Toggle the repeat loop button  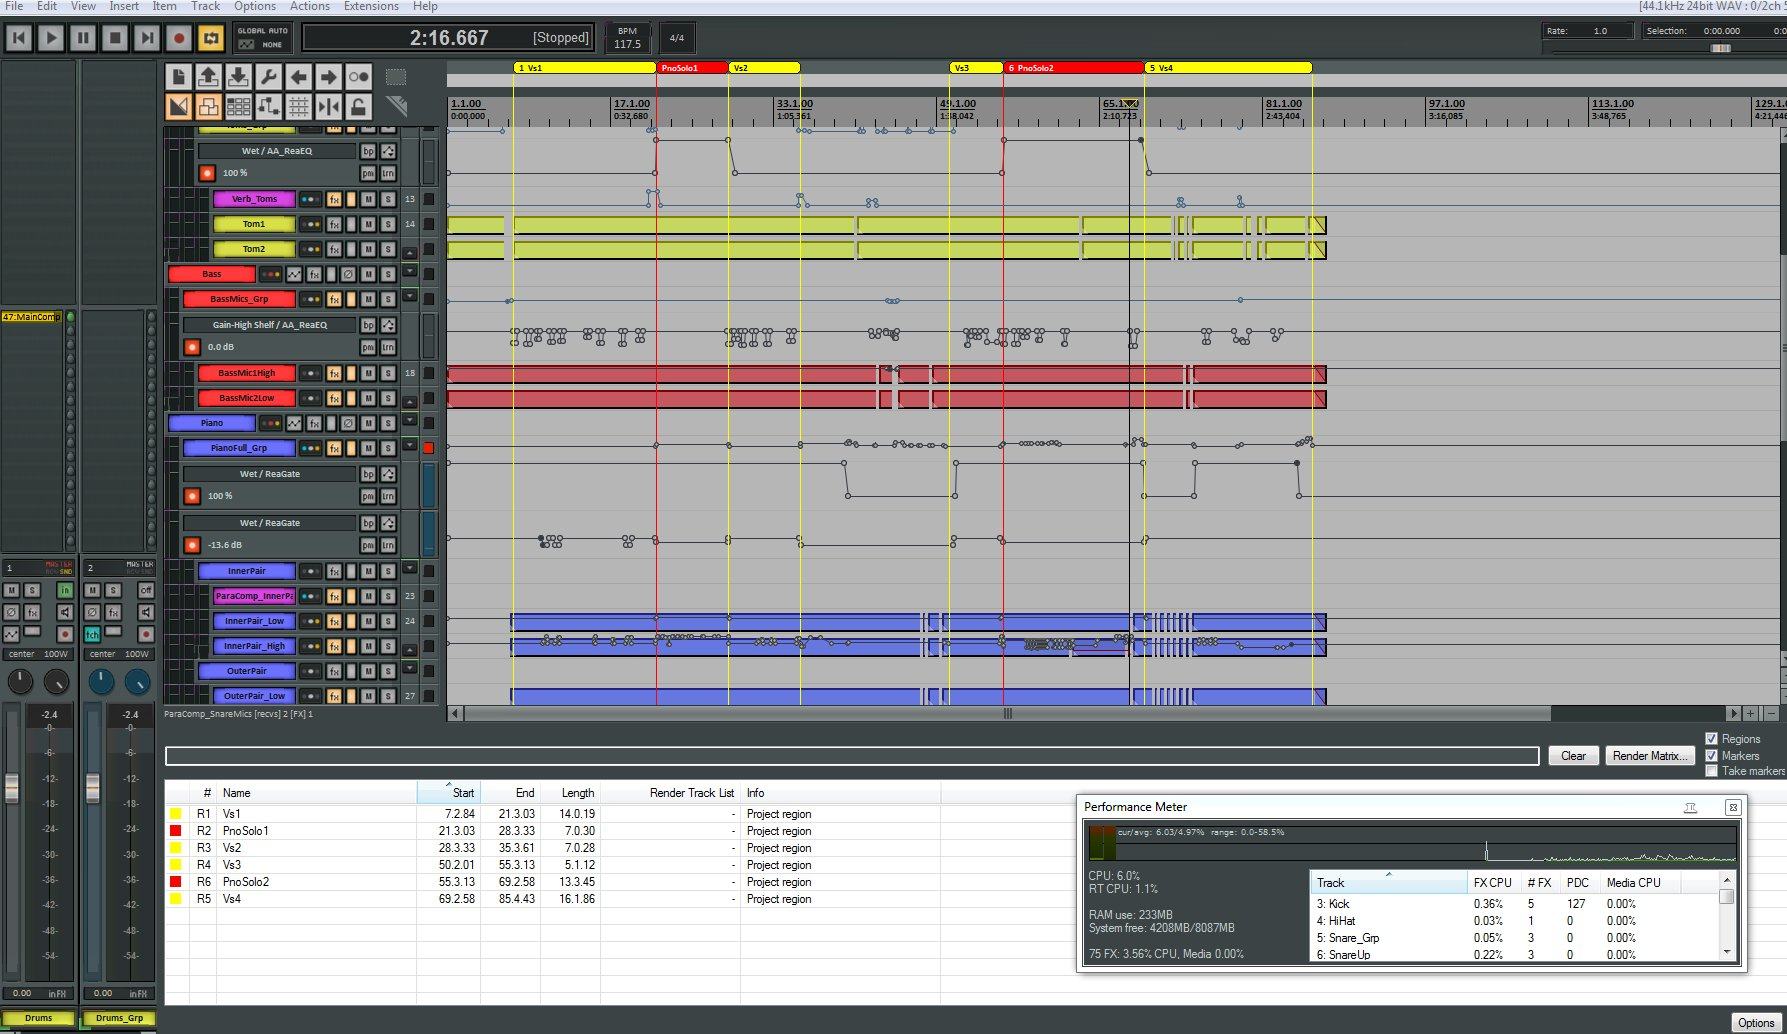[211, 38]
